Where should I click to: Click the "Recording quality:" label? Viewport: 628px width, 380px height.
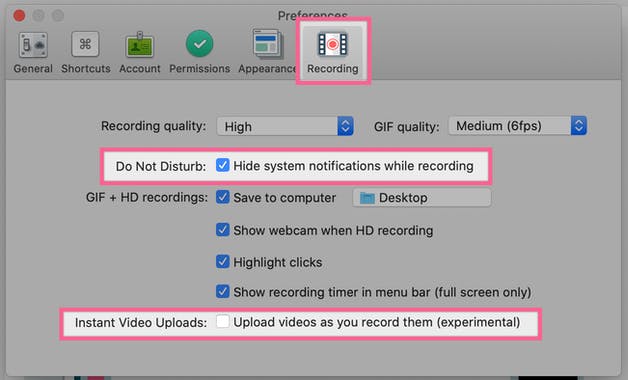coord(153,126)
